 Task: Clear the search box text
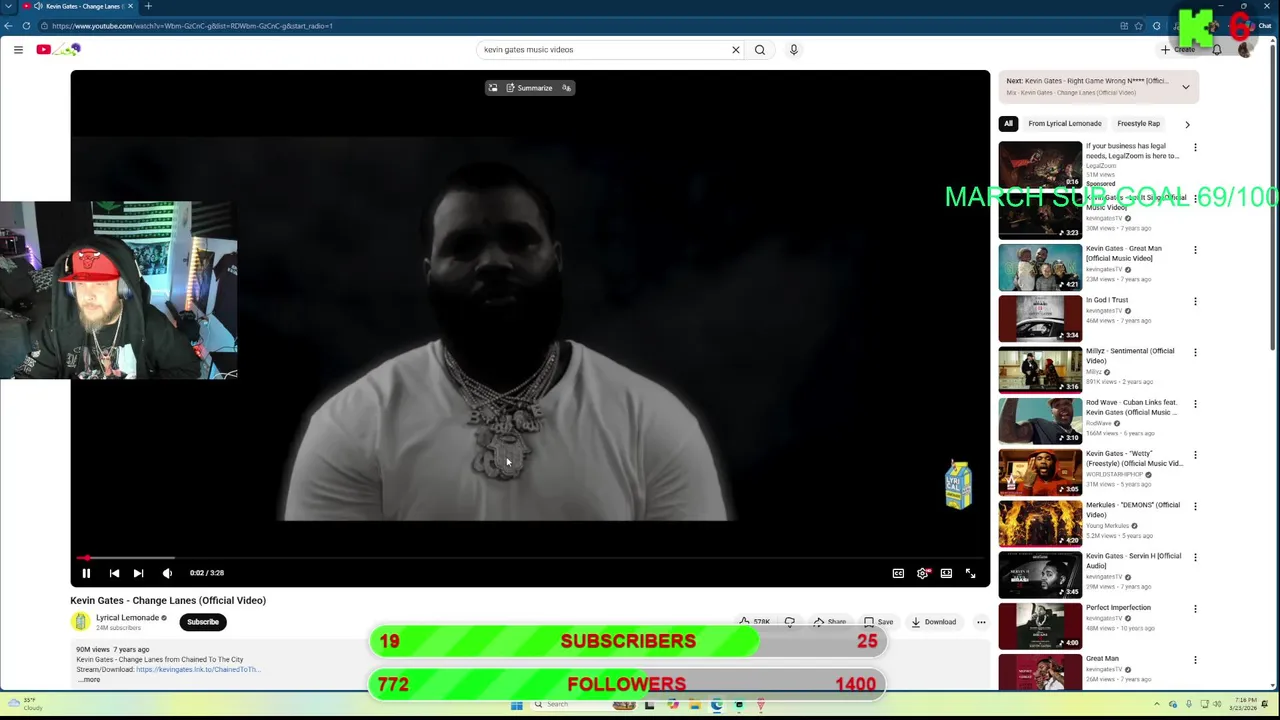pos(735,49)
